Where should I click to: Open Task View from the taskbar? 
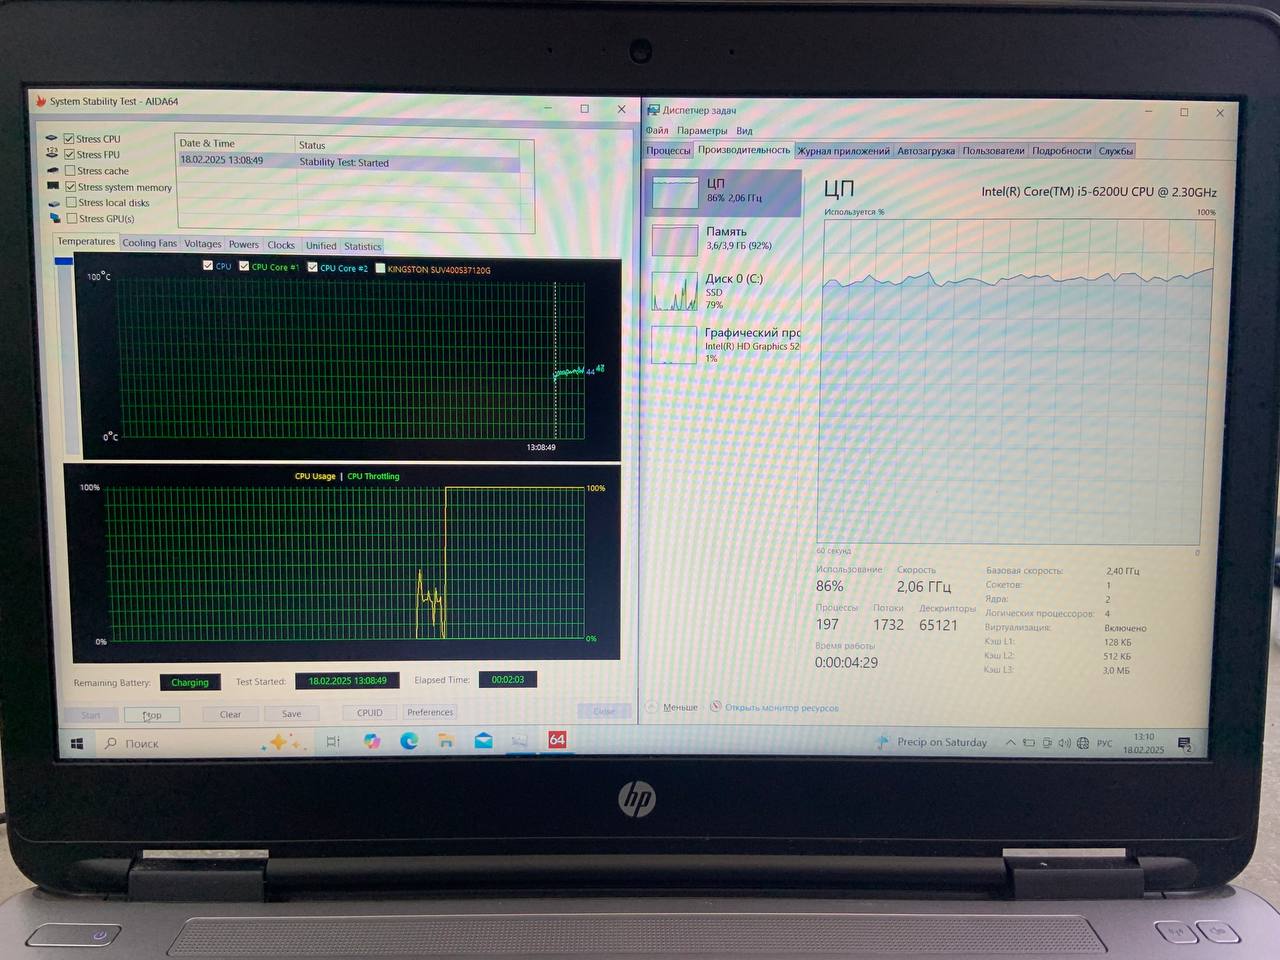coord(333,741)
